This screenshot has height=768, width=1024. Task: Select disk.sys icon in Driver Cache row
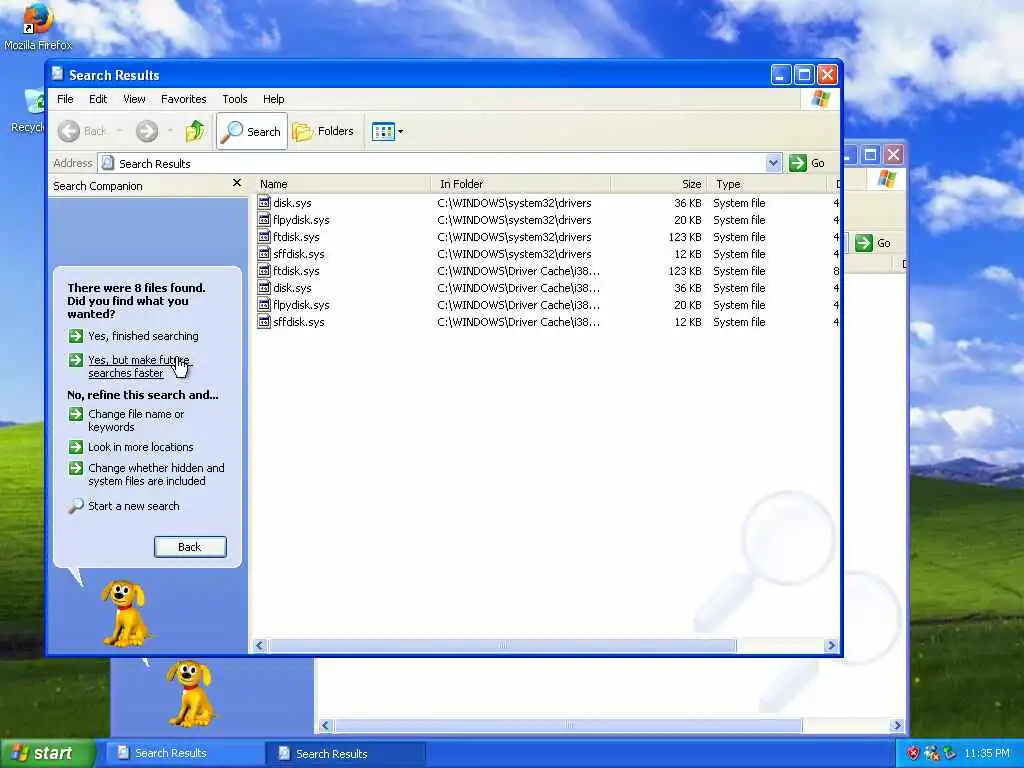click(264, 287)
